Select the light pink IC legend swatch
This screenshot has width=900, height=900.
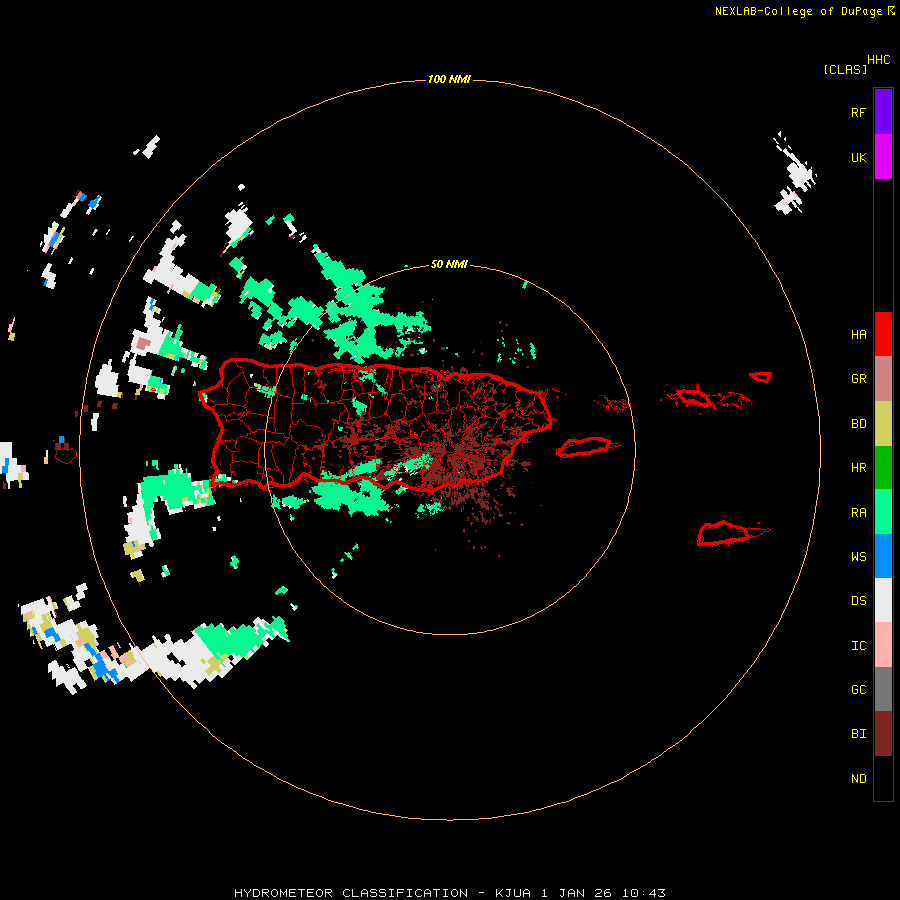click(883, 645)
